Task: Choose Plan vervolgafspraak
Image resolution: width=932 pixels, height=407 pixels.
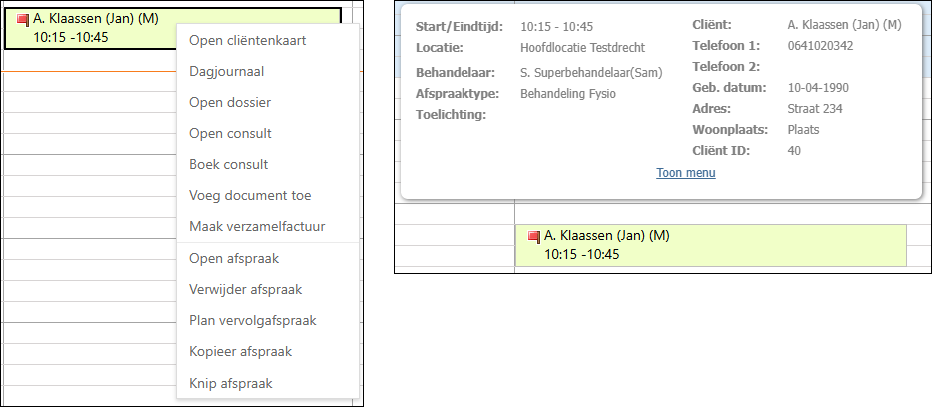Action: pyautogui.click(x=252, y=321)
